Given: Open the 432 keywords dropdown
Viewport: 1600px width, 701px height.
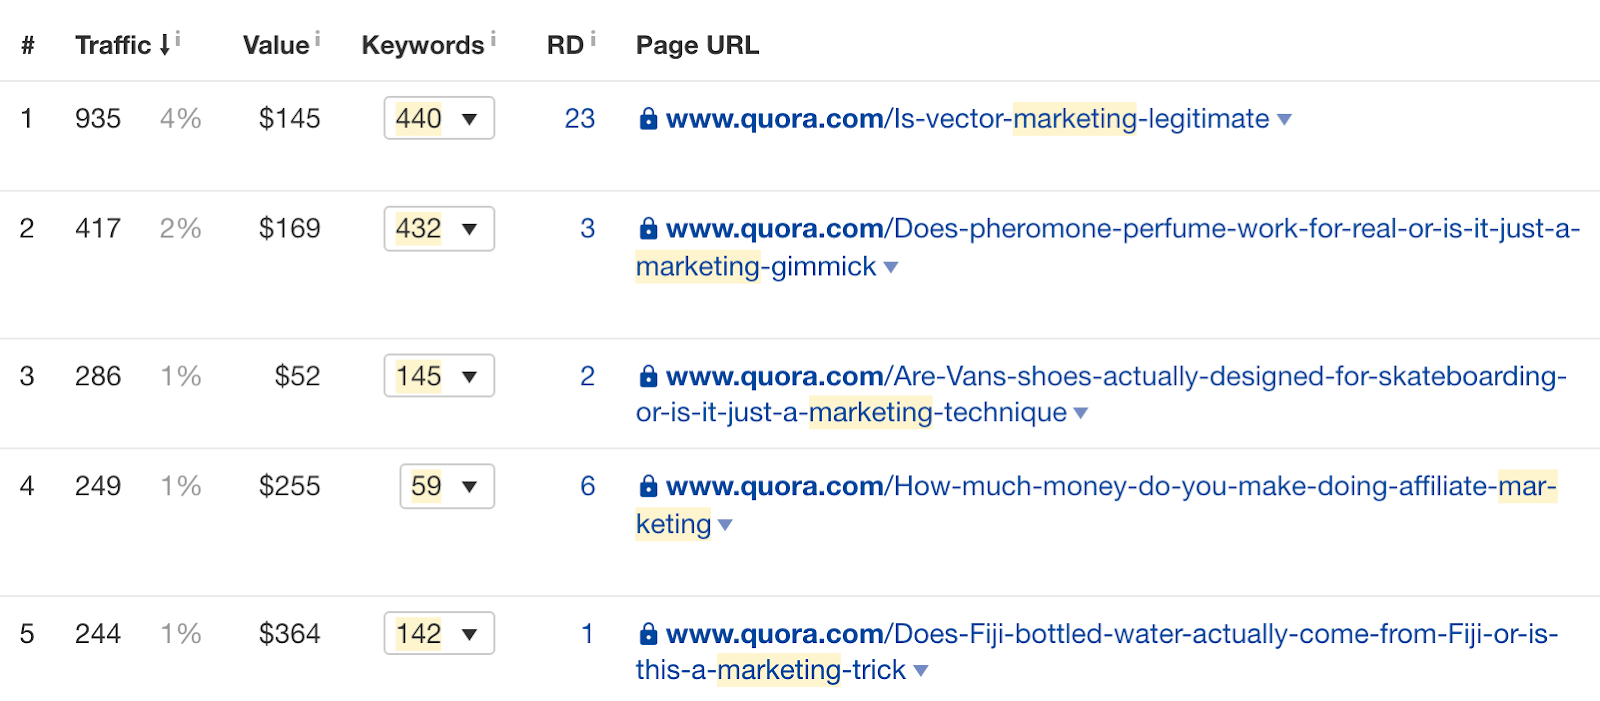Looking at the screenshot, I should pyautogui.click(x=439, y=228).
